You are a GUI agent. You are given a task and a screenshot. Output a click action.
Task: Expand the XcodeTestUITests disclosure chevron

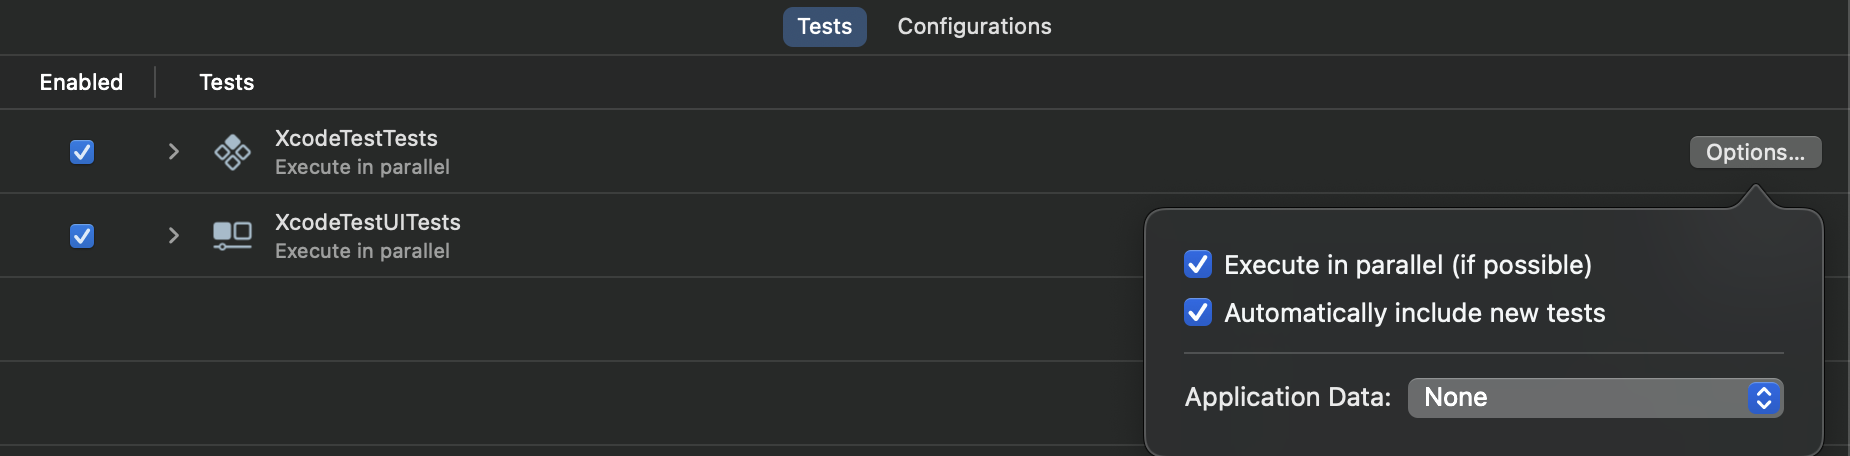173,235
